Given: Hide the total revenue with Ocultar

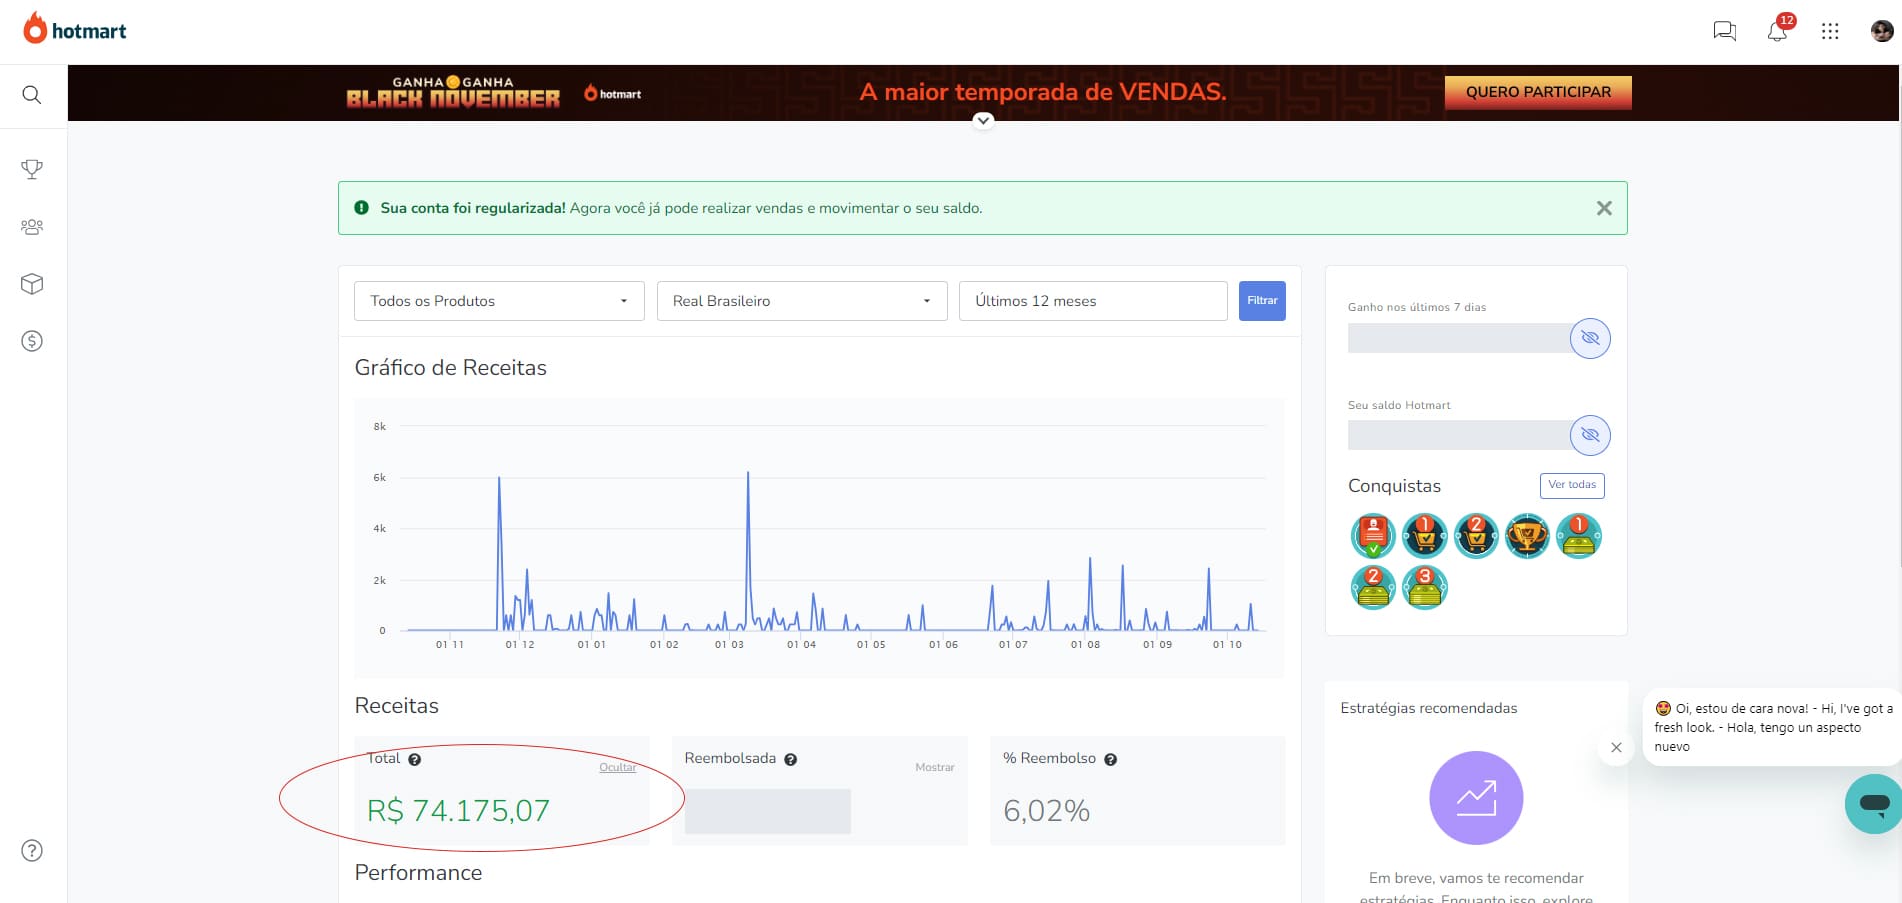Looking at the screenshot, I should click(x=617, y=767).
